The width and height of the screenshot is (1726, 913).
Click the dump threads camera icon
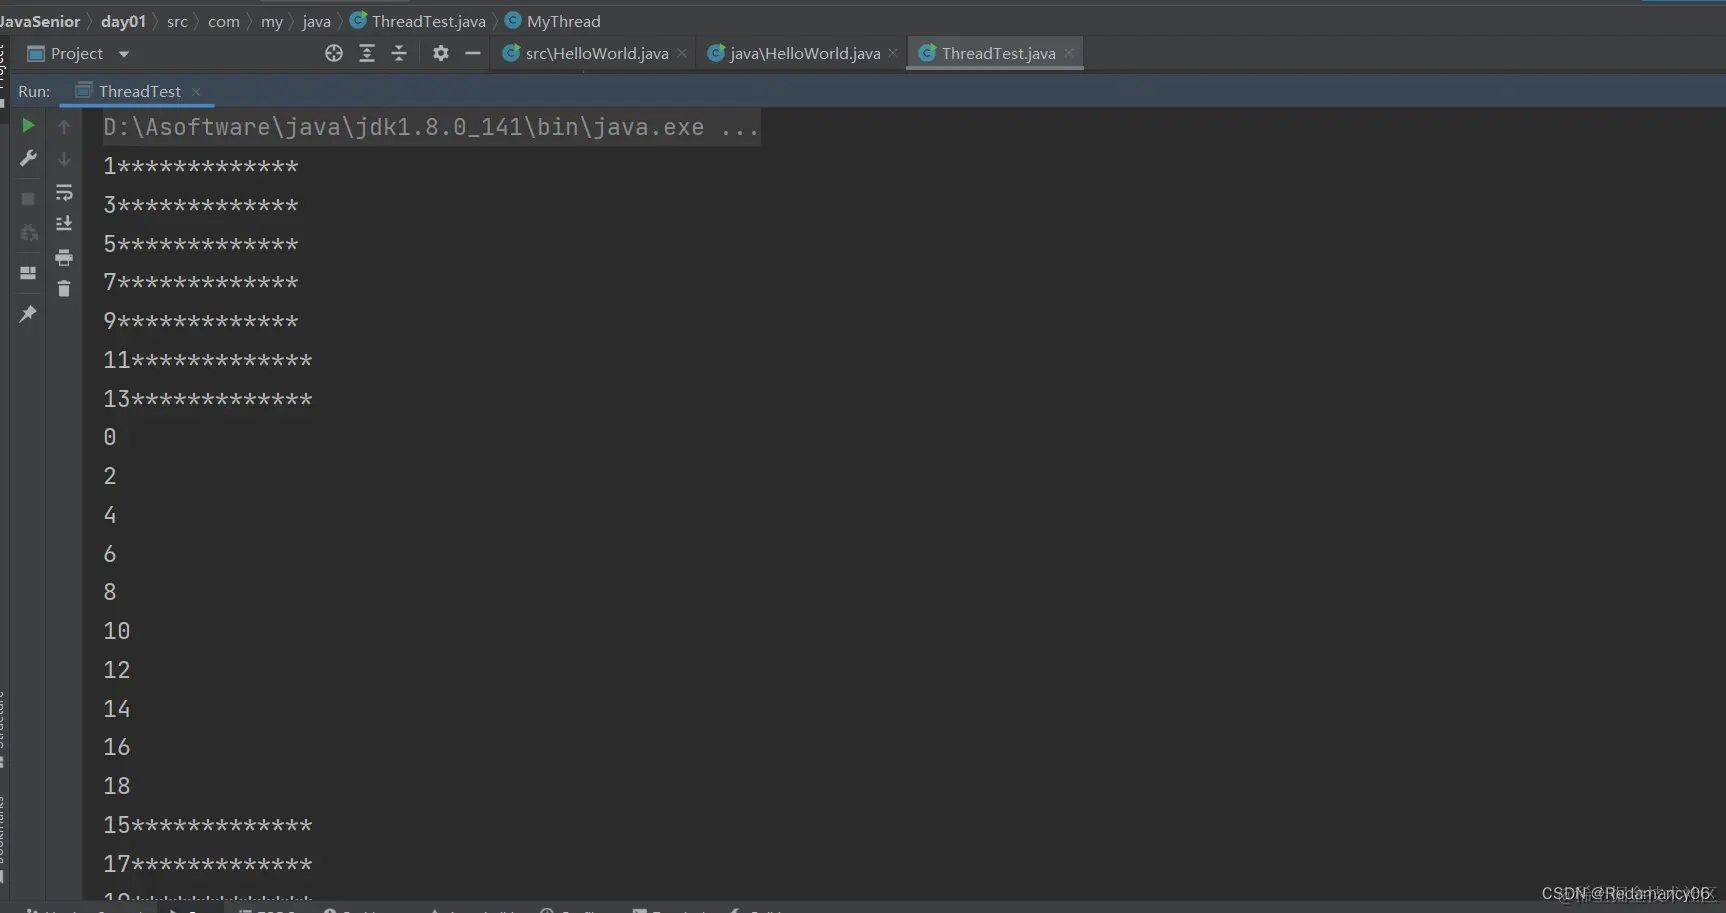28,233
